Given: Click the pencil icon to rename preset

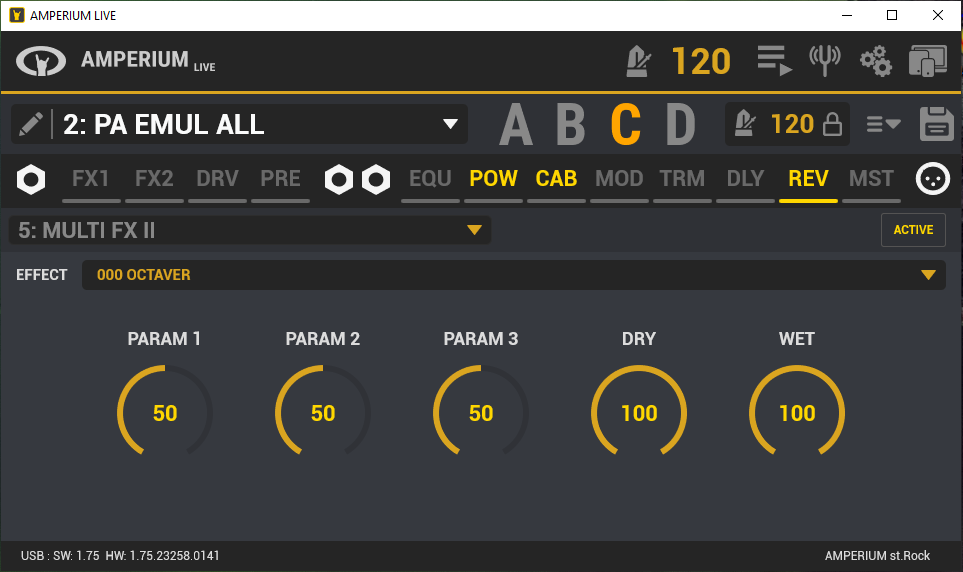Looking at the screenshot, I should [31, 124].
